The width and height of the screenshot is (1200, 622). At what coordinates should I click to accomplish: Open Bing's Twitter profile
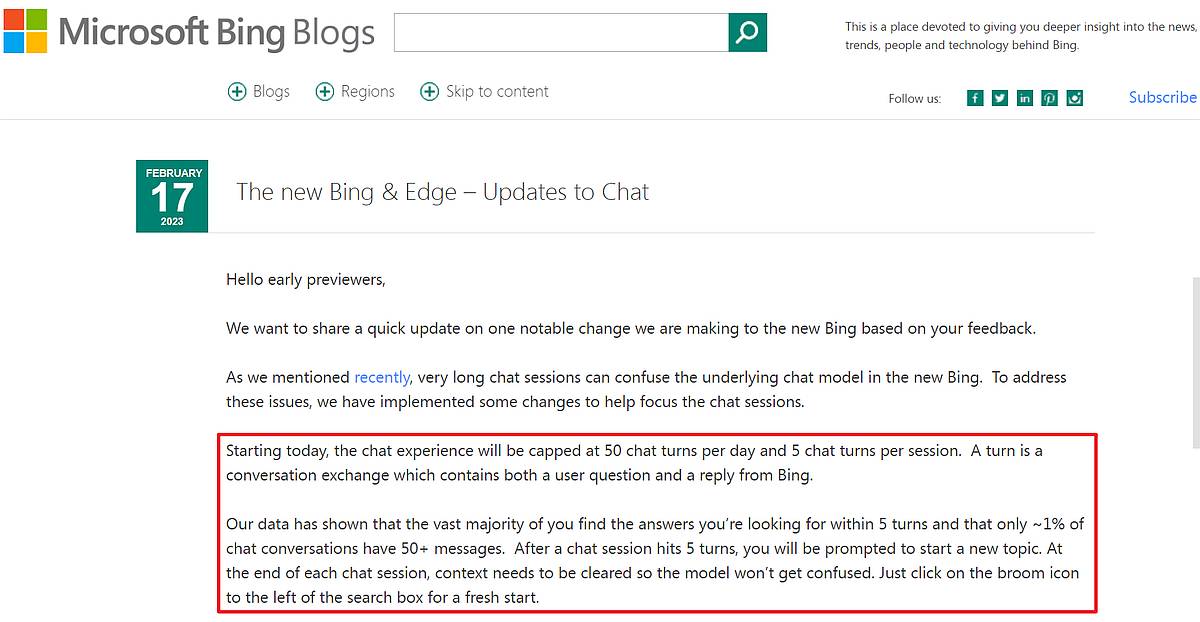1000,97
